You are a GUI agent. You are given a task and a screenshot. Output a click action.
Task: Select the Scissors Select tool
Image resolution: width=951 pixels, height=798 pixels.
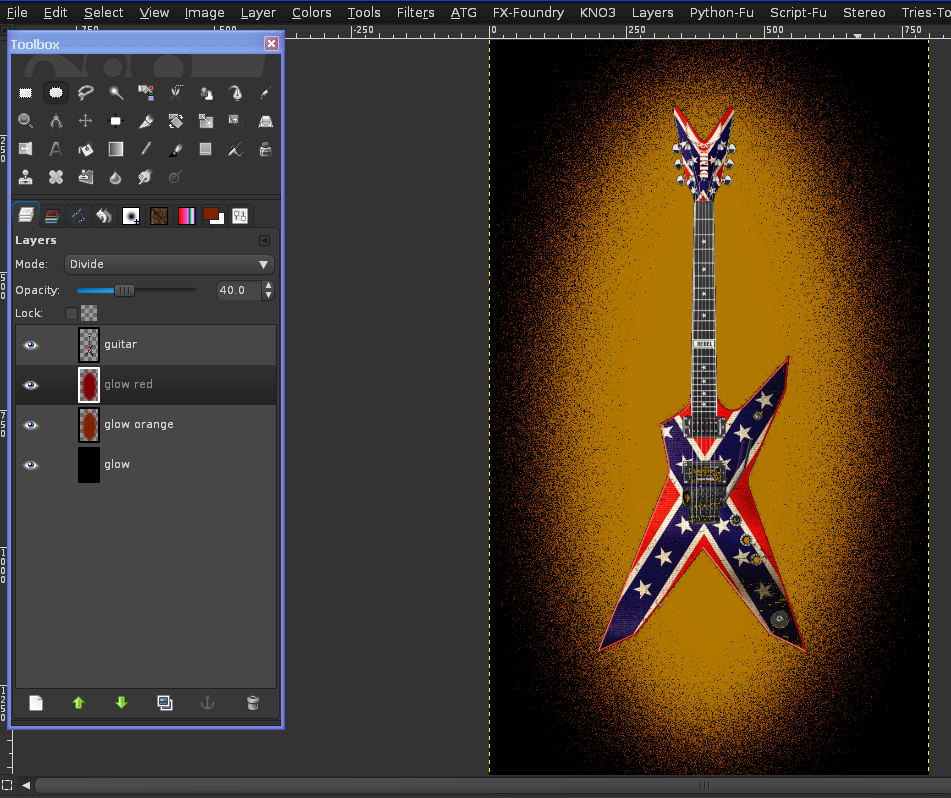(x=175, y=93)
